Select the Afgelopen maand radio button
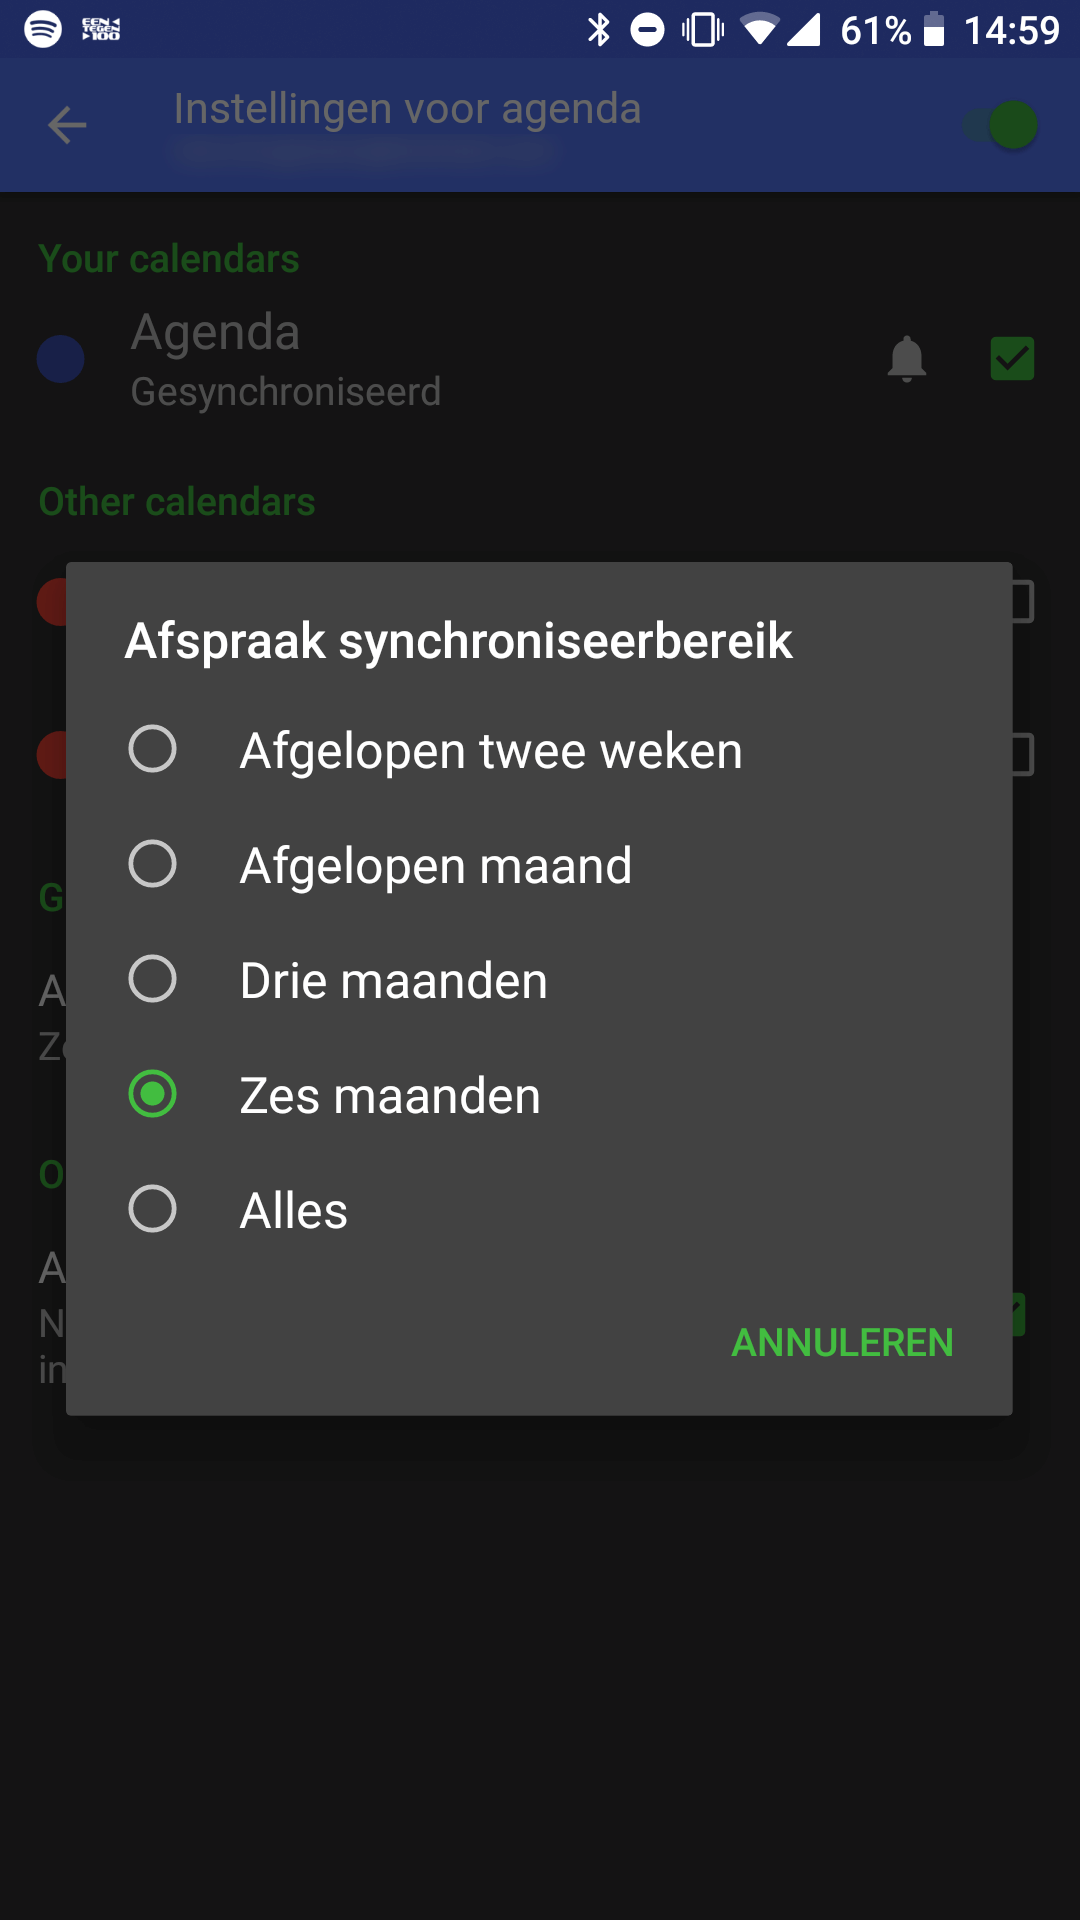 153,864
